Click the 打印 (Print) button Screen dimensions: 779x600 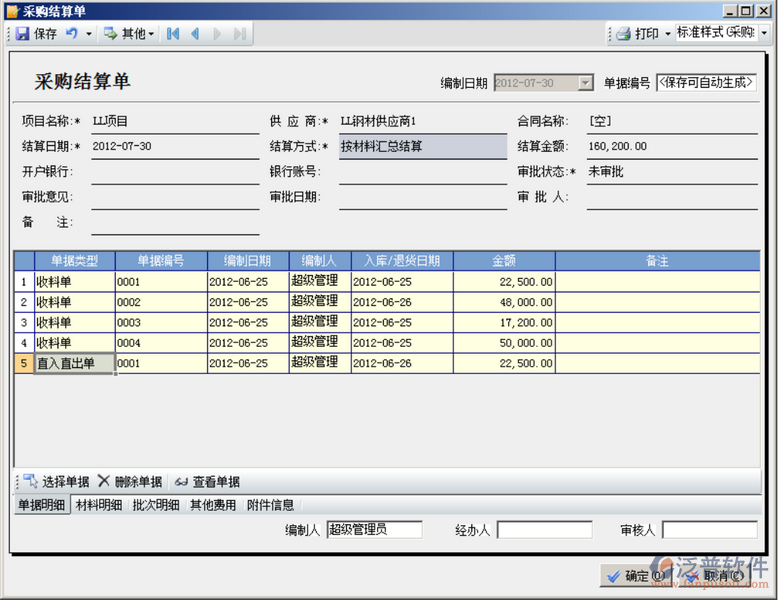[x=638, y=34]
